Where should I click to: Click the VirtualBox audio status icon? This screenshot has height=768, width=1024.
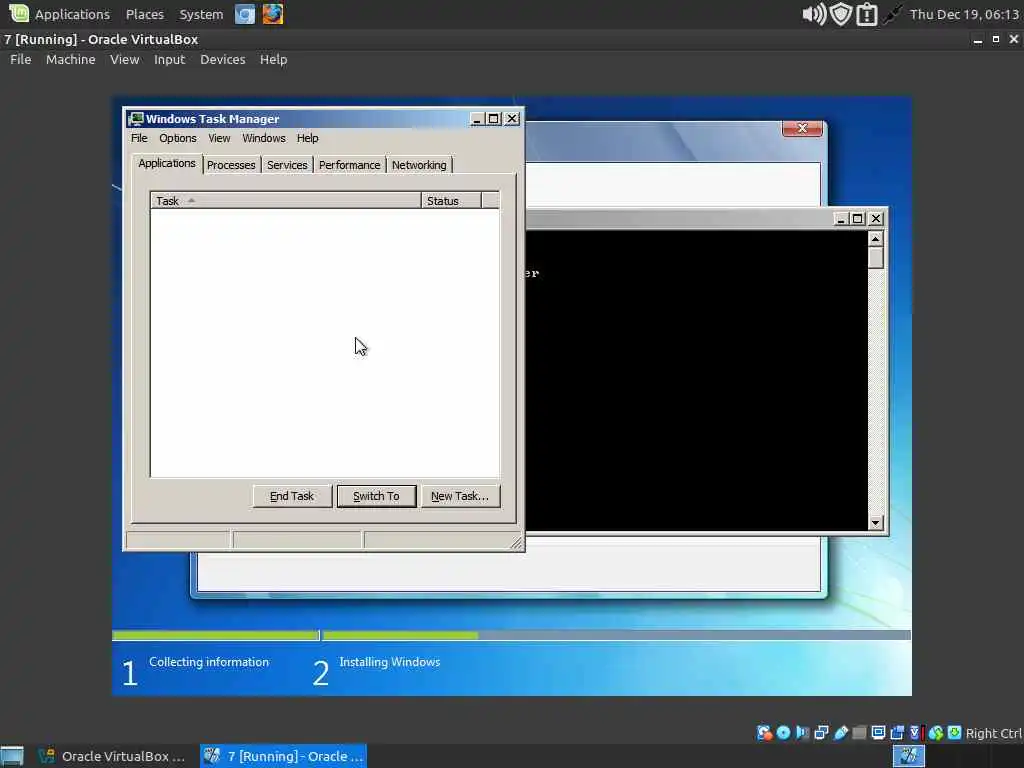coord(802,733)
